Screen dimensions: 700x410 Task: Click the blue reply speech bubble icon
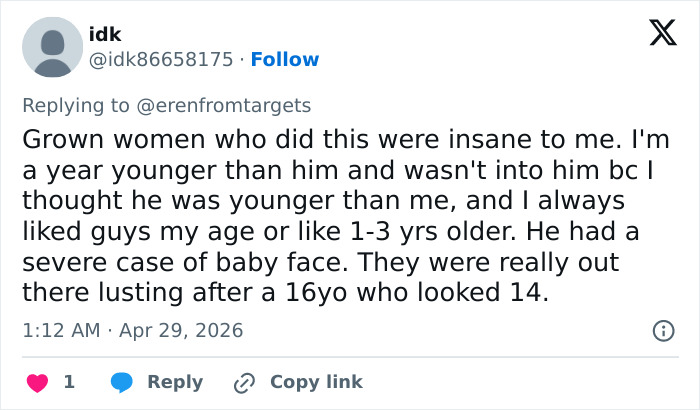[123, 382]
